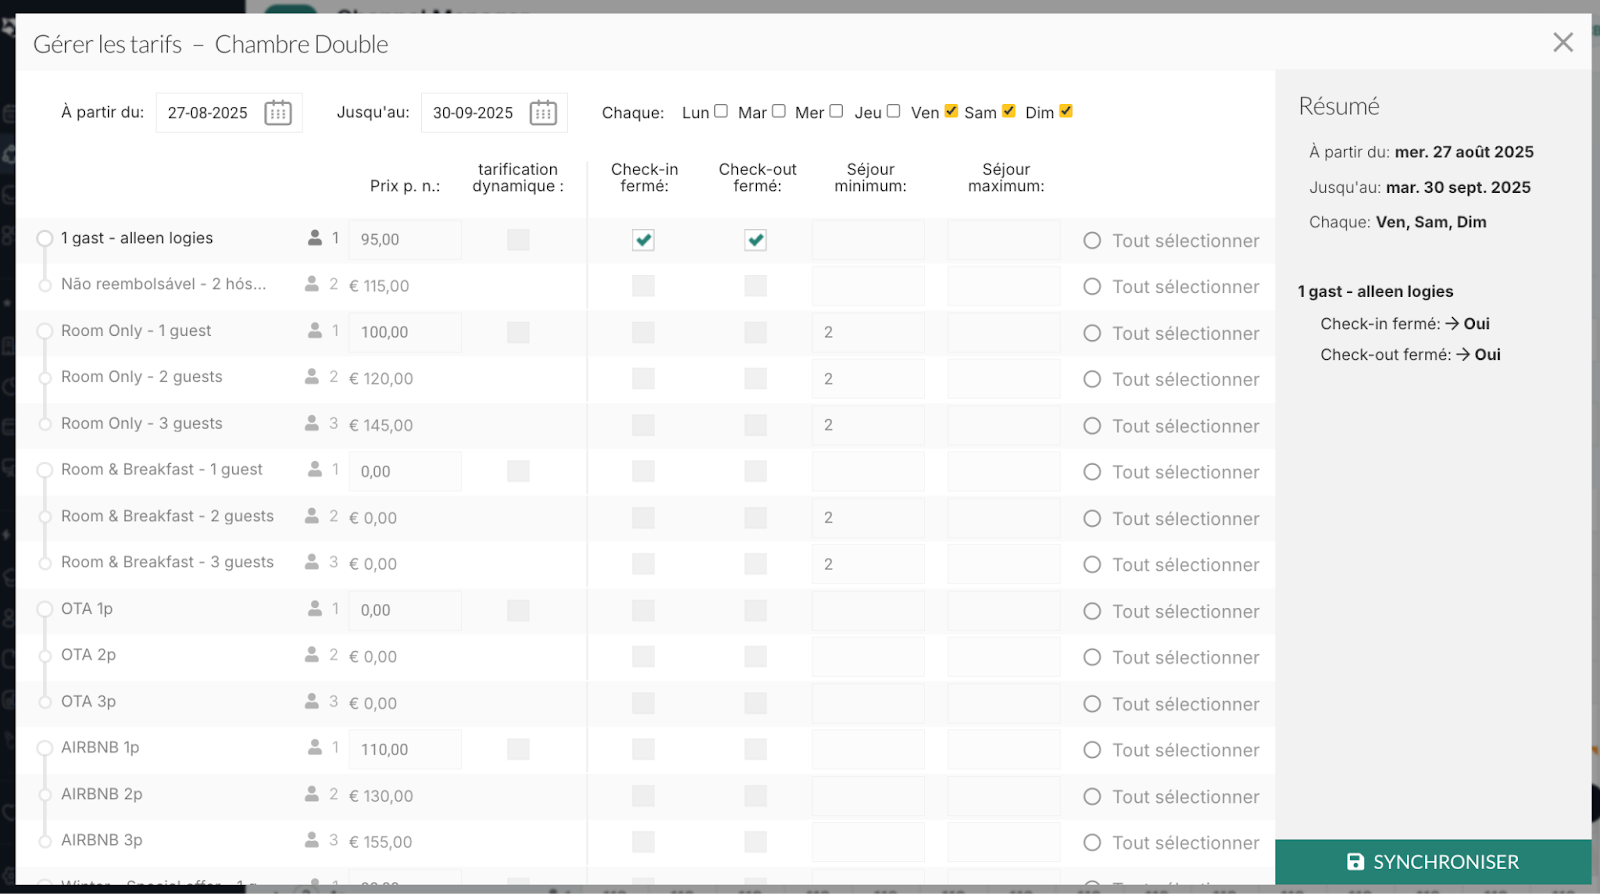Image resolution: width=1600 pixels, height=894 pixels.
Task: Click the person icon for Room Only - 1 guest
Action: 315,330
